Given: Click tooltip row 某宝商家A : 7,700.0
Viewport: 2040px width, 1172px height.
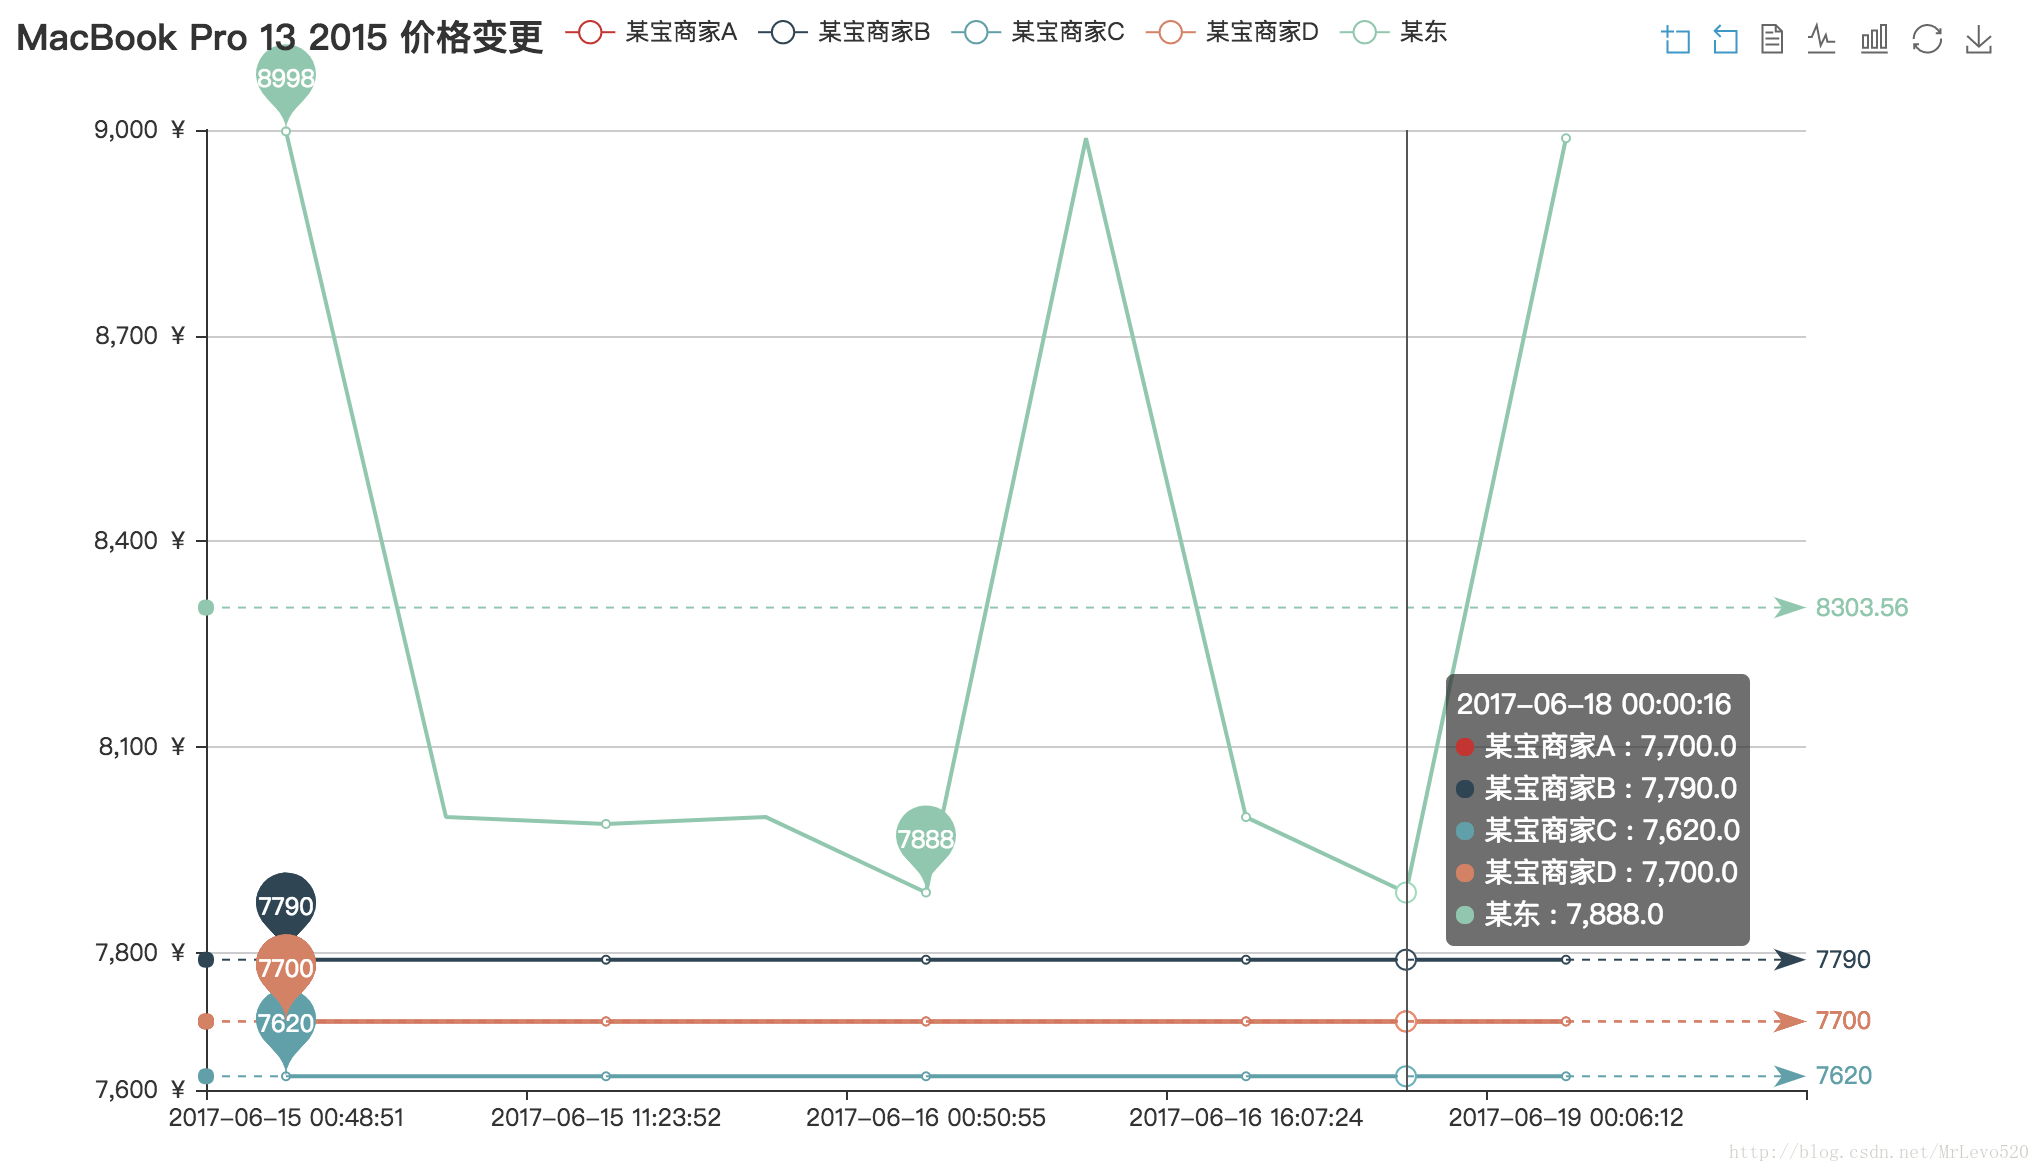Looking at the screenshot, I should click(x=1597, y=746).
